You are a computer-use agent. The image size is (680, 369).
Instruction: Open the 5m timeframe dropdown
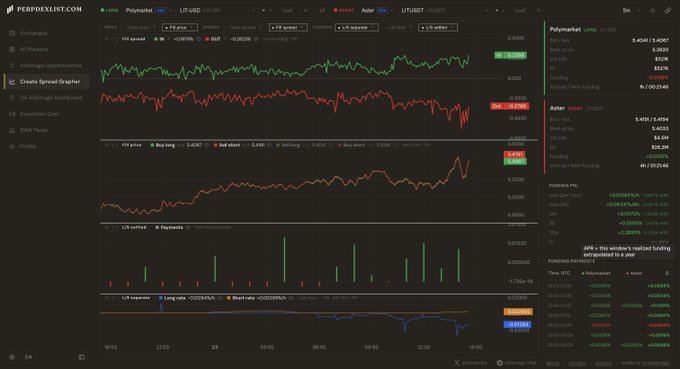click(631, 10)
